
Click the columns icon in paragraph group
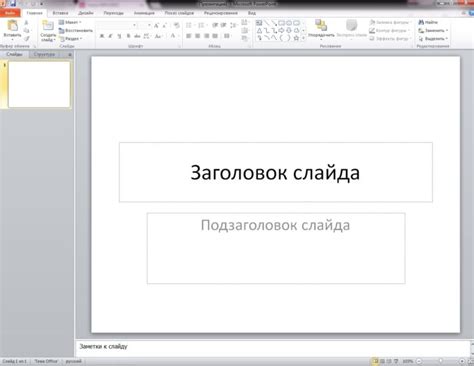coord(227,36)
